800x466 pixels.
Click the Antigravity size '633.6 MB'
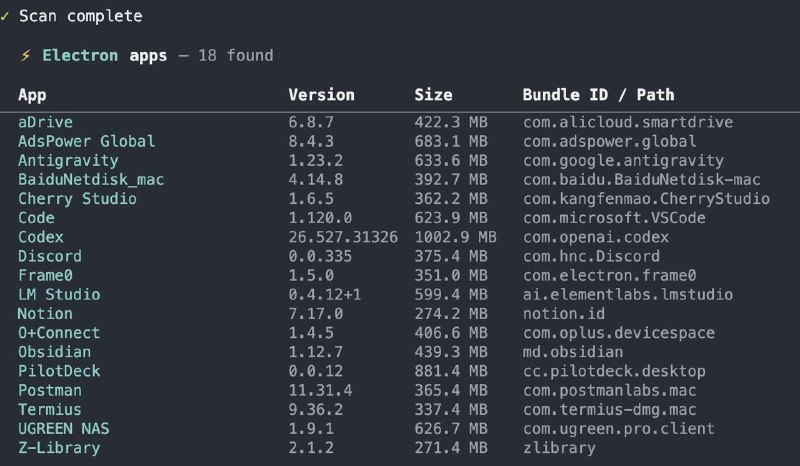[x=451, y=161]
